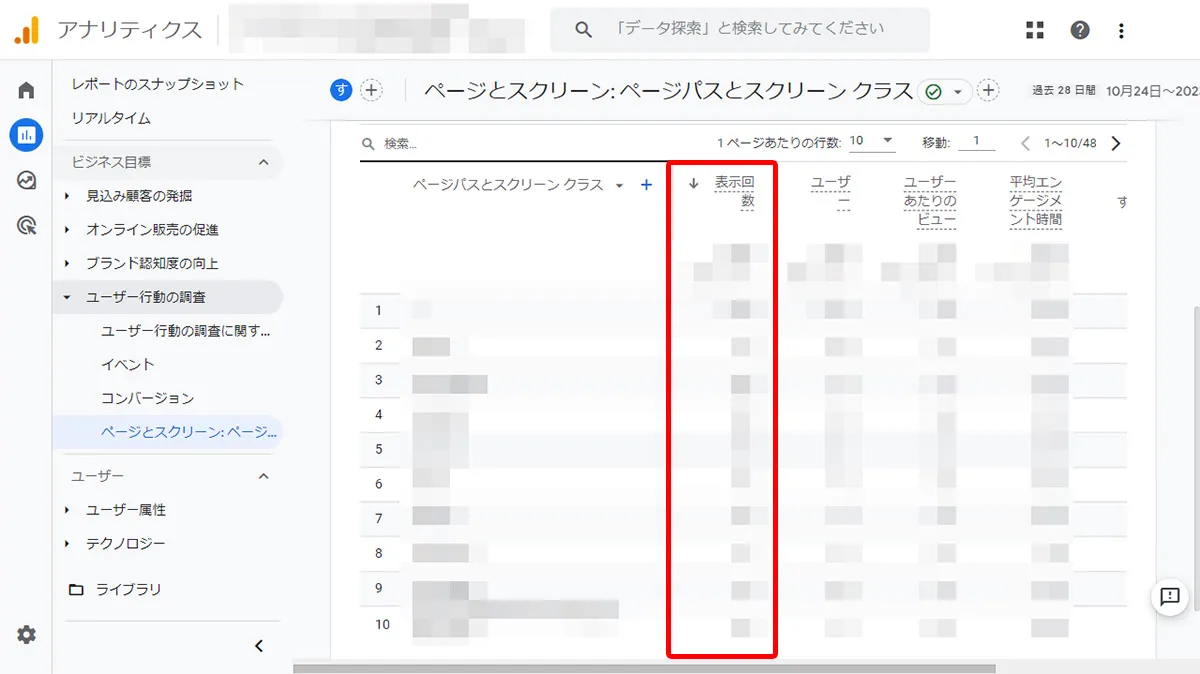1200x674 pixels.
Task: Select the Reports icon in the sidebar
Action: 25,135
